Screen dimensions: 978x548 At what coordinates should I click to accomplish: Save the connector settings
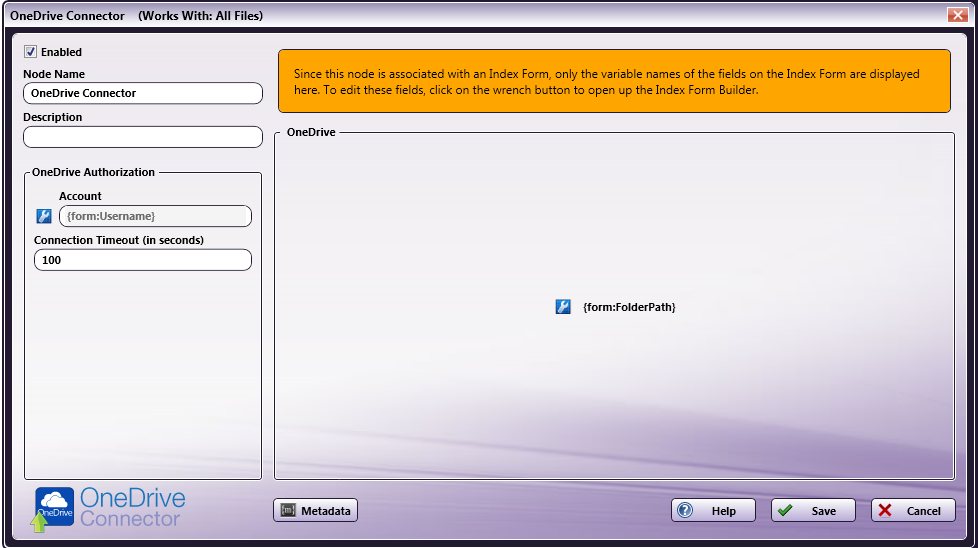[x=813, y=511]
